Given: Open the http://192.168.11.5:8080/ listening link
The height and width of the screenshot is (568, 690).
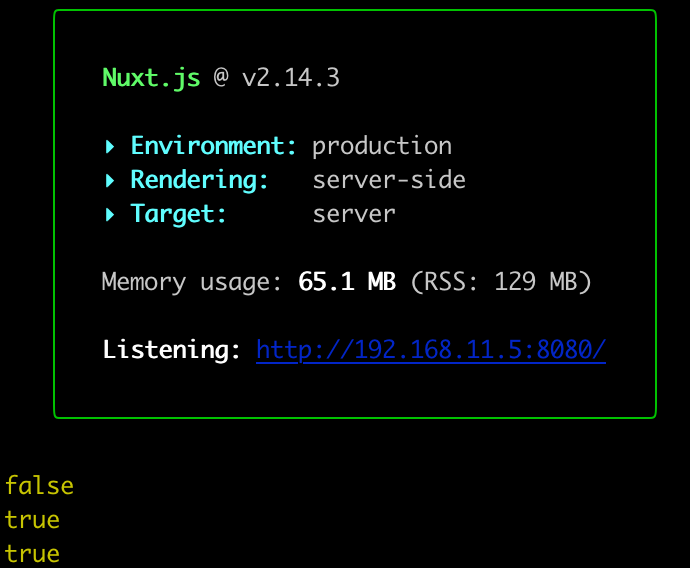Looking at the screenshot, I should pyautogui.click(x=431, y=350).
